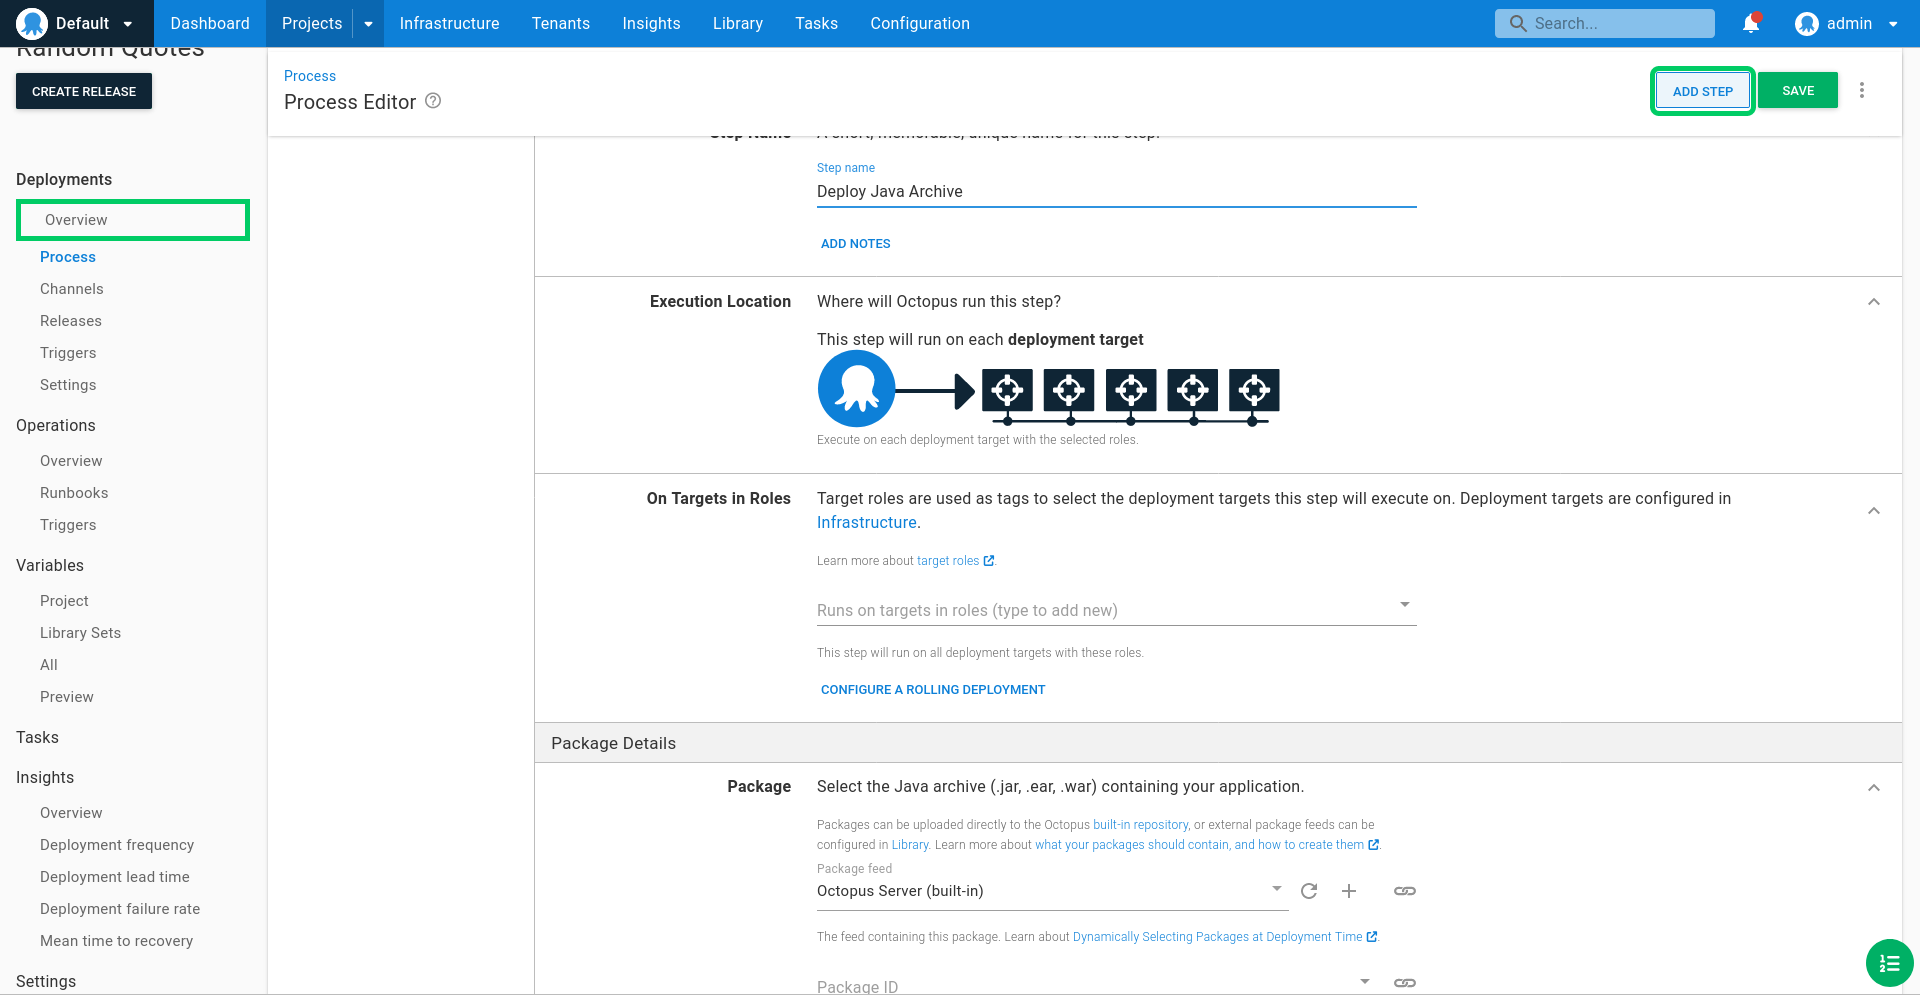Select Process in the sidebar
Screen dimensions: 1920x995
(x=68, y=257)
